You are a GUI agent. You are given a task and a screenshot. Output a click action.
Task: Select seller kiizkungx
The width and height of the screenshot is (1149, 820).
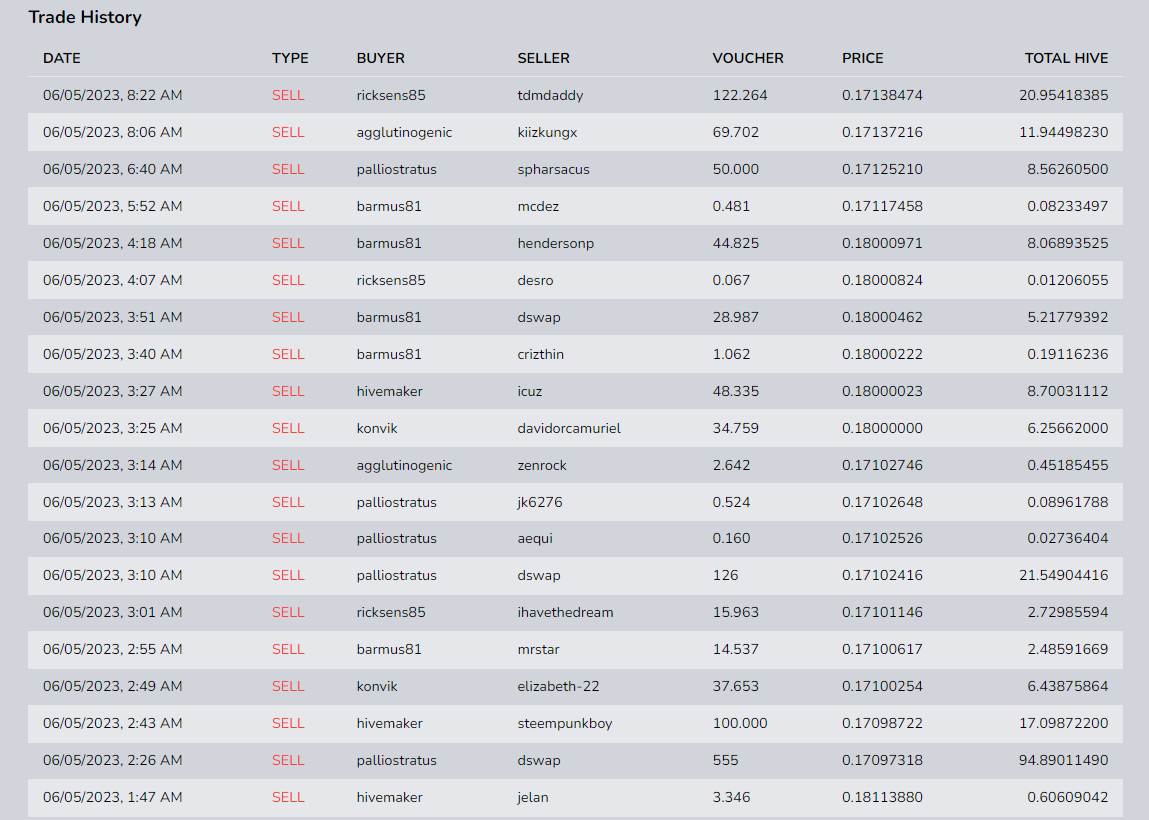[x=547, y=133]
